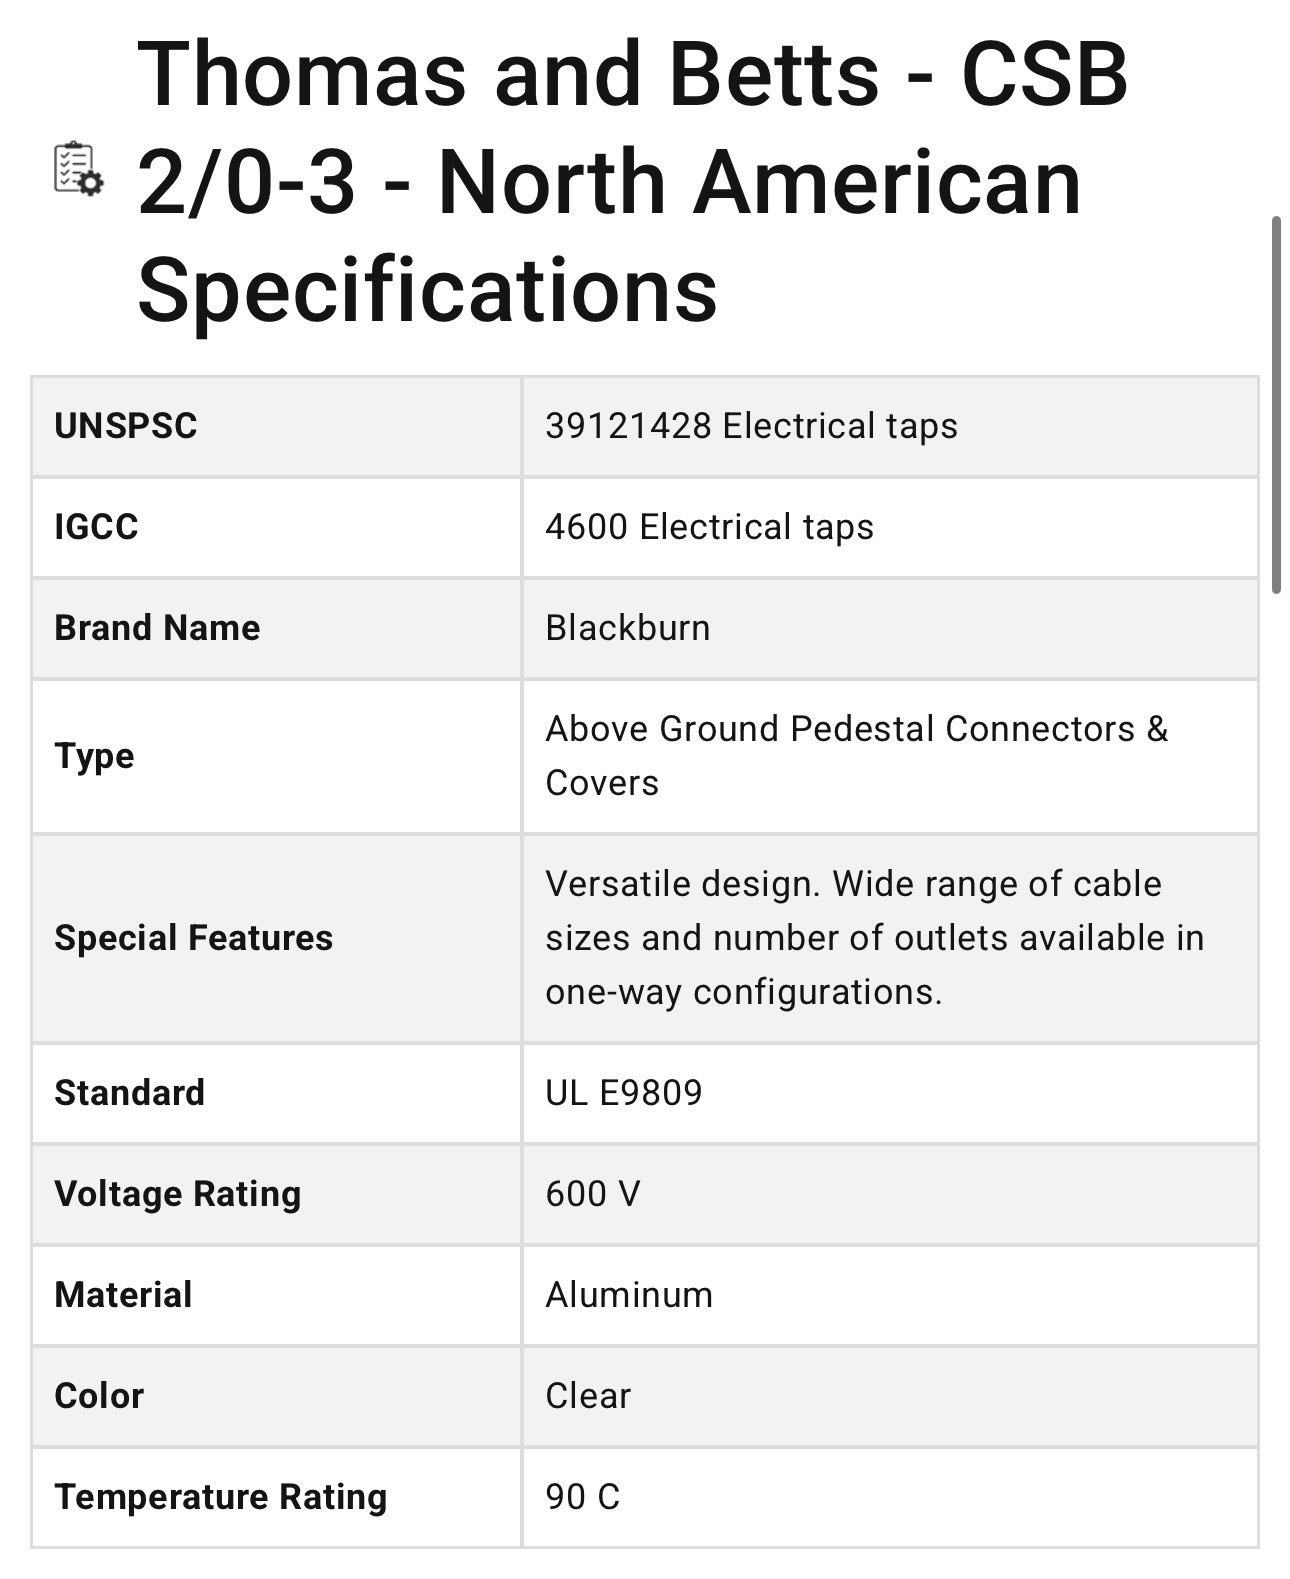Click the UNSPSC row label
The height and width of the screenshot is (1579, 1290).
(126, 426)
